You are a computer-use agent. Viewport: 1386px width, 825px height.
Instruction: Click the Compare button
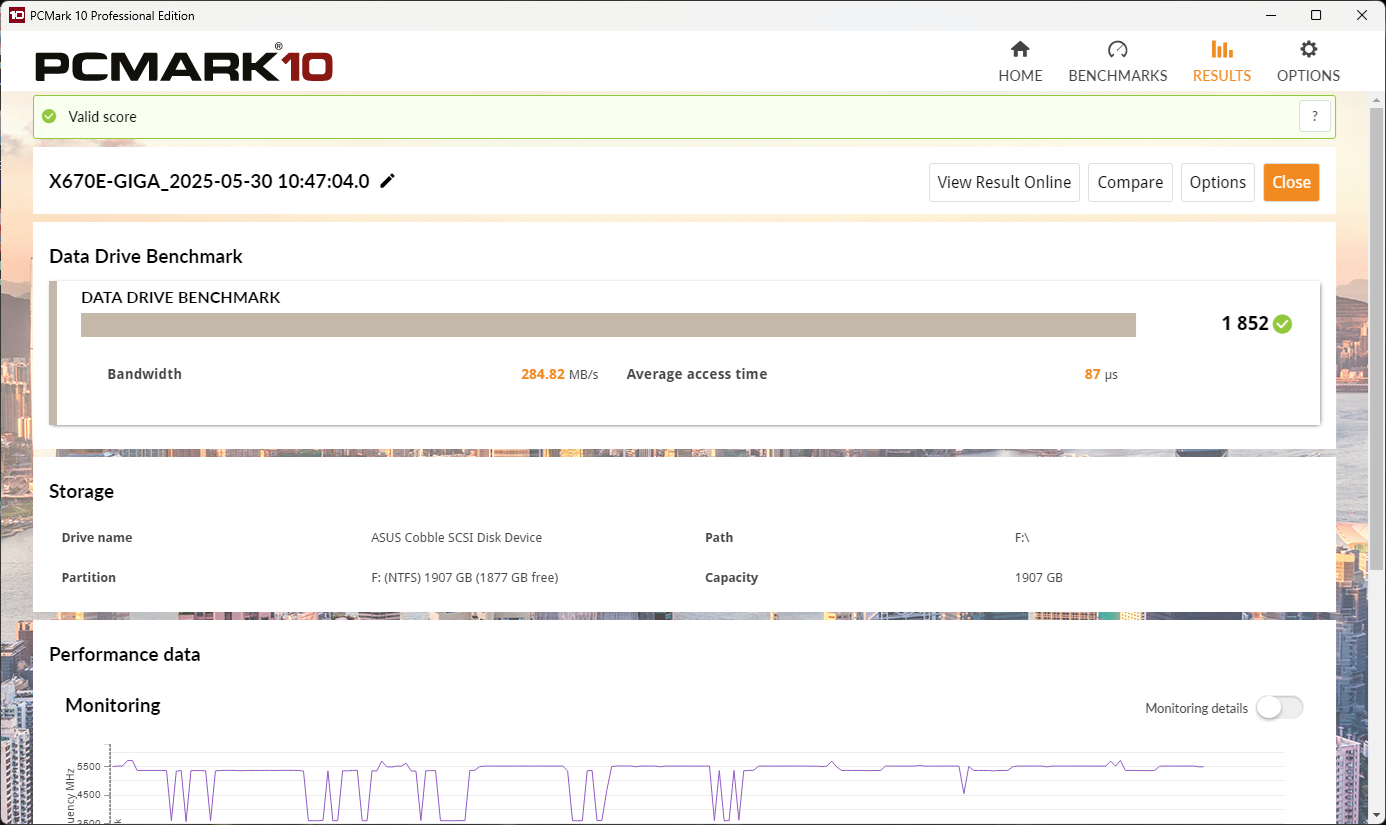1130,182
